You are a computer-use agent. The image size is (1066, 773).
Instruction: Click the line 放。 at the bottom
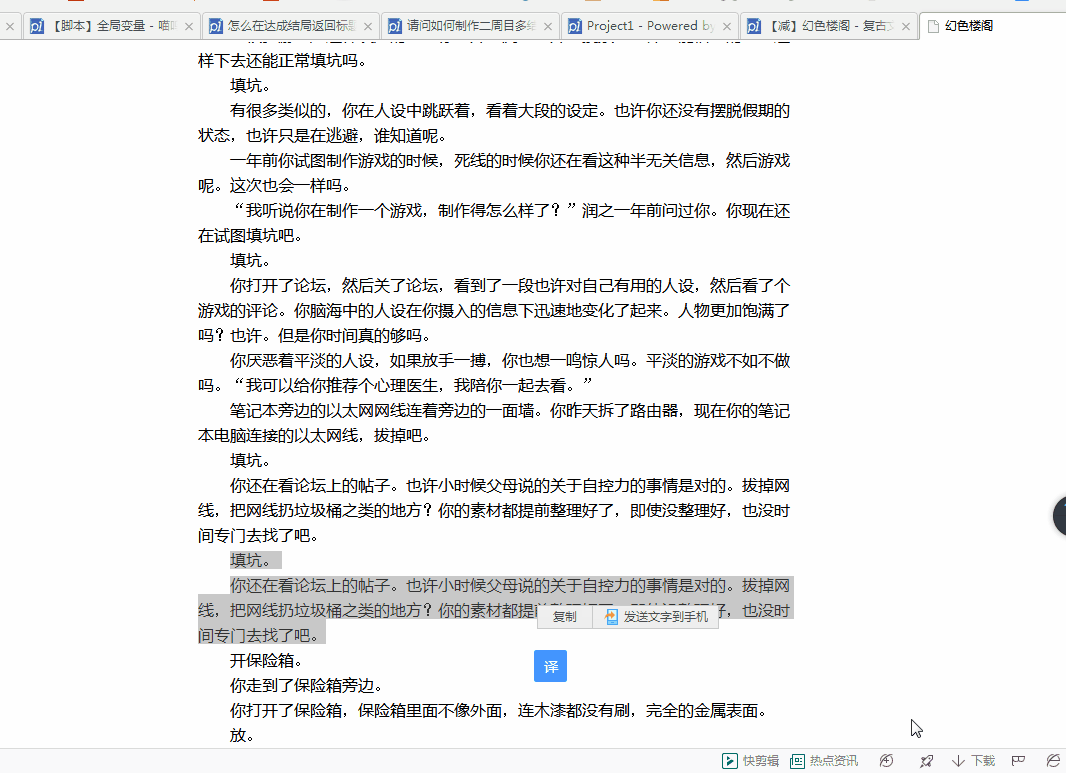[242, 736]
